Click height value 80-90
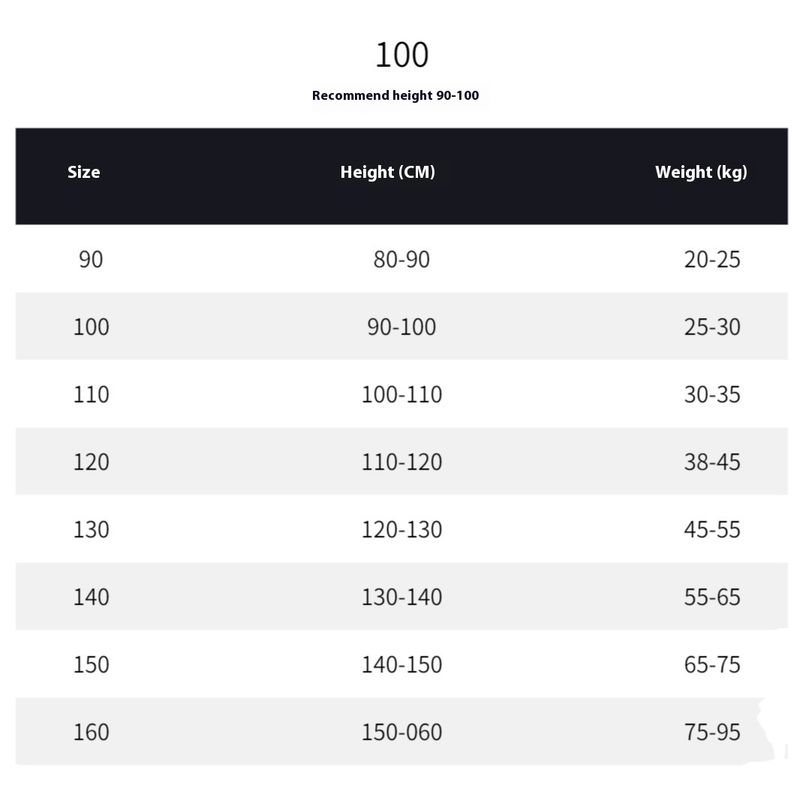This screenshot has height=800, width=800. pos(401,260)
